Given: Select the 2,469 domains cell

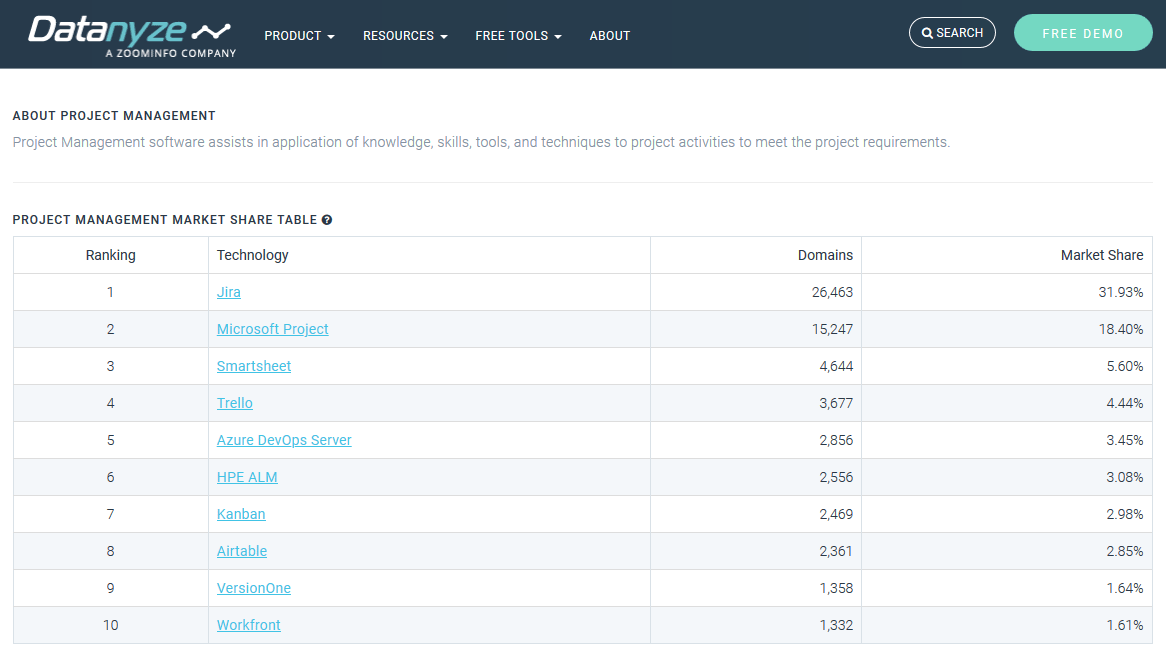Looking at the screenshot, I should pyautogui.click(x=756, y=514).
